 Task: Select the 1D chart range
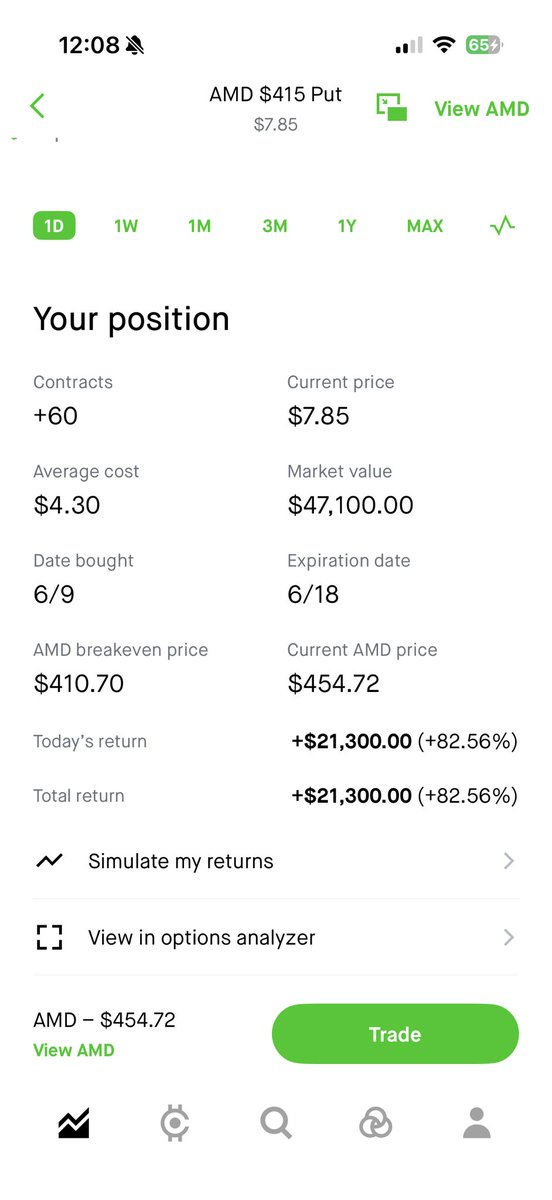(54, 226)
